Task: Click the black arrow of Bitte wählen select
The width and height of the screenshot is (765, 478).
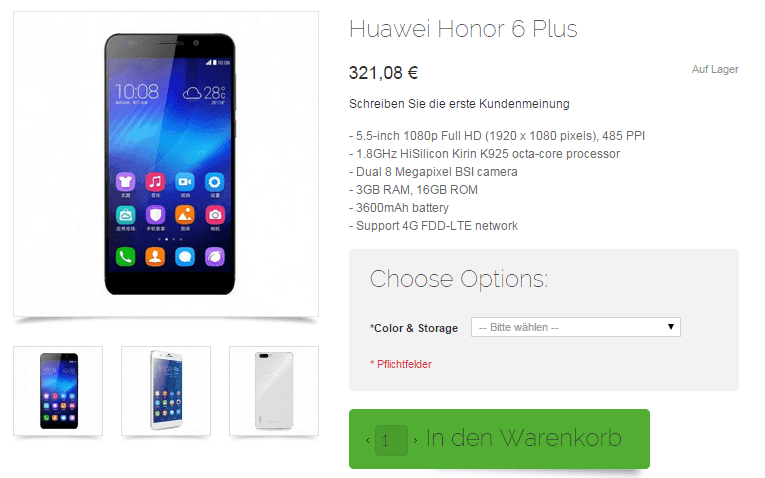Action: pyautogui.click(x=671, y=327)
